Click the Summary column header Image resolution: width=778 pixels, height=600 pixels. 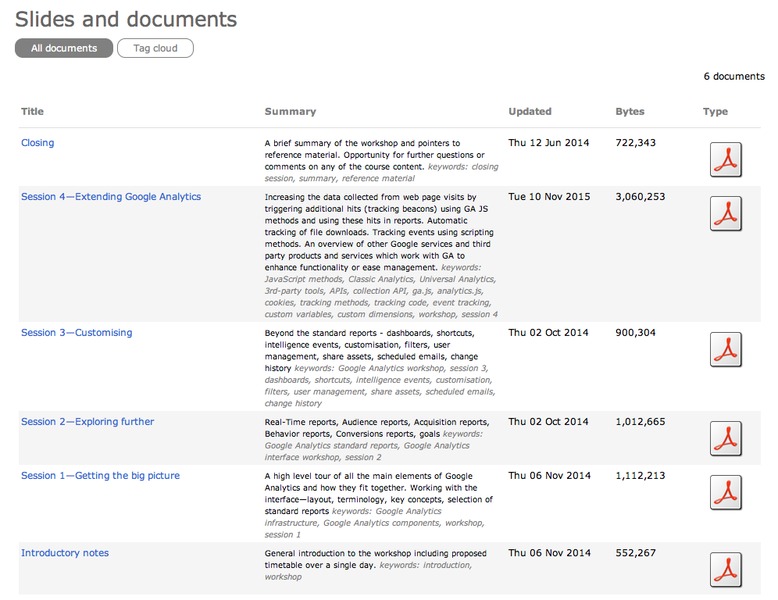[x=290, y=112]
